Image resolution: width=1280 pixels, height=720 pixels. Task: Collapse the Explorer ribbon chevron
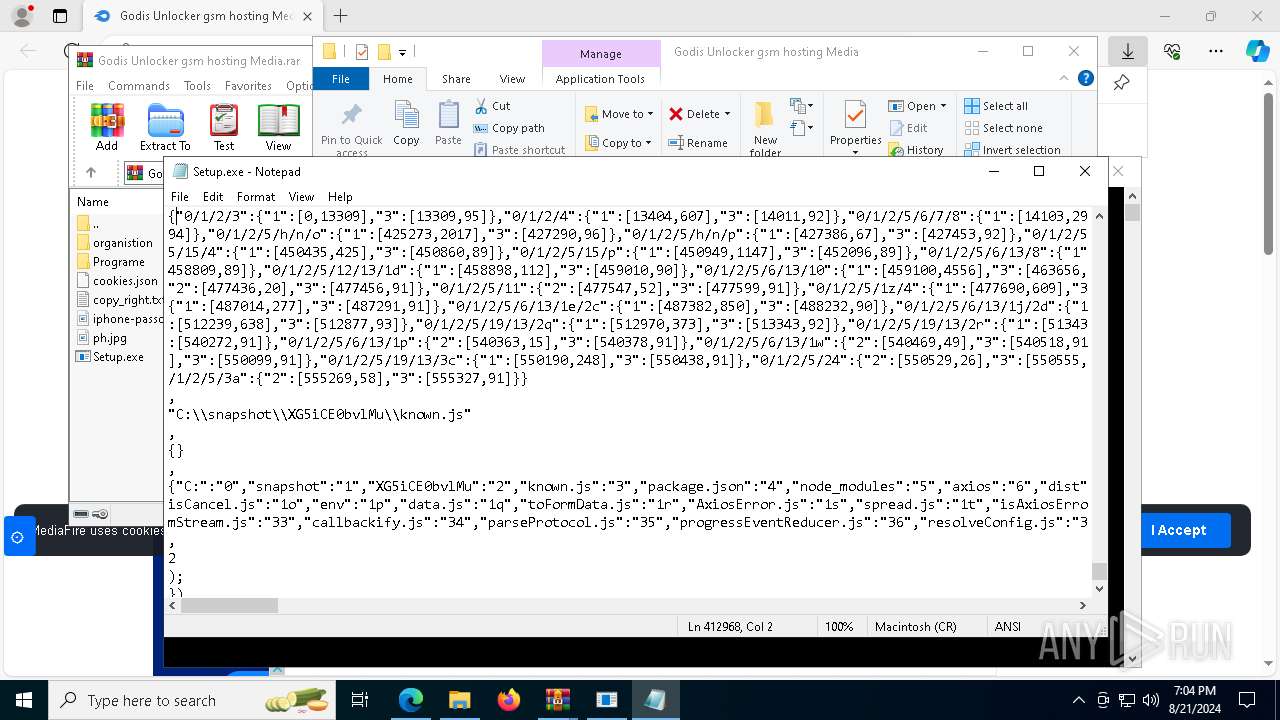pyautogui.click(x=1064, y=78)
